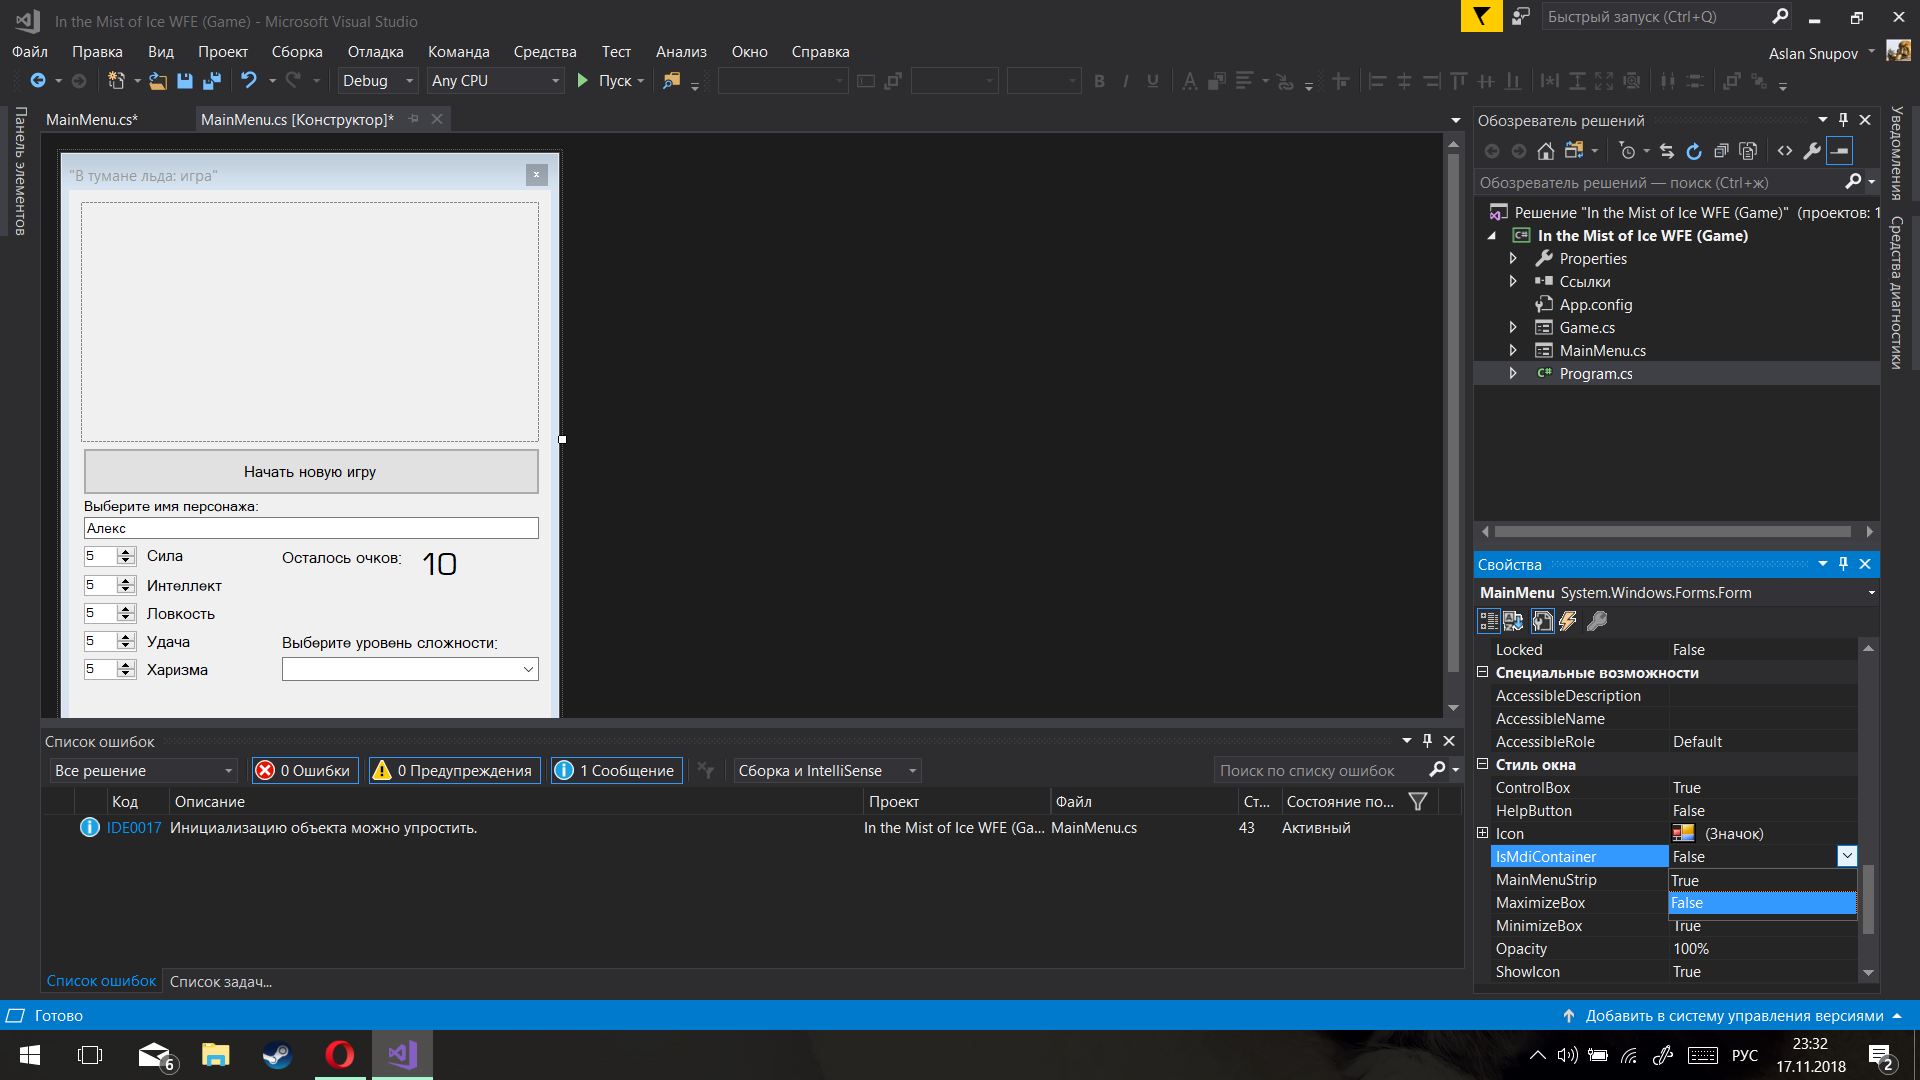Switch Solution Explorer views via folder icon
This screenshot has height=1080, width=1920.
1575,151
